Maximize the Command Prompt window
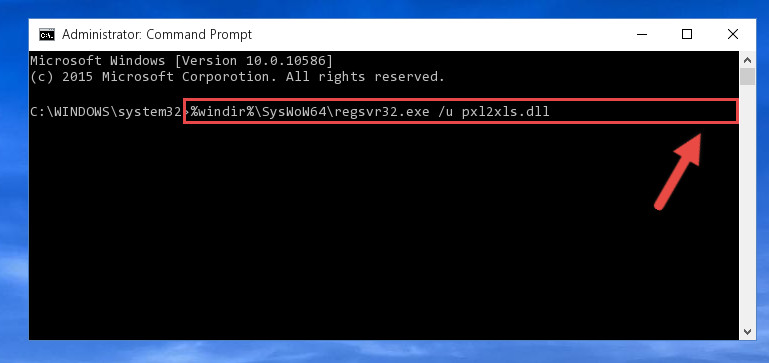The image size is (769, 363). tap(687, 34)
